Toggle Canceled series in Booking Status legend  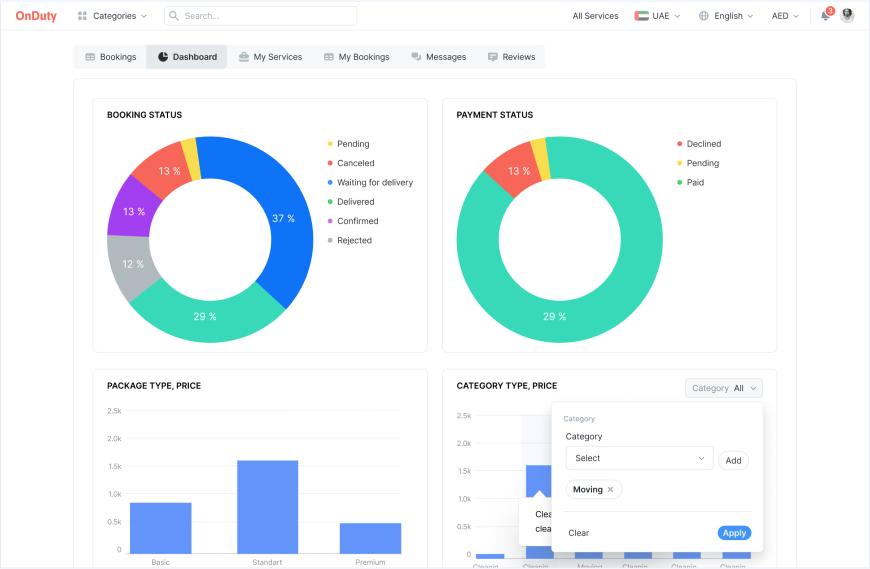351,163
